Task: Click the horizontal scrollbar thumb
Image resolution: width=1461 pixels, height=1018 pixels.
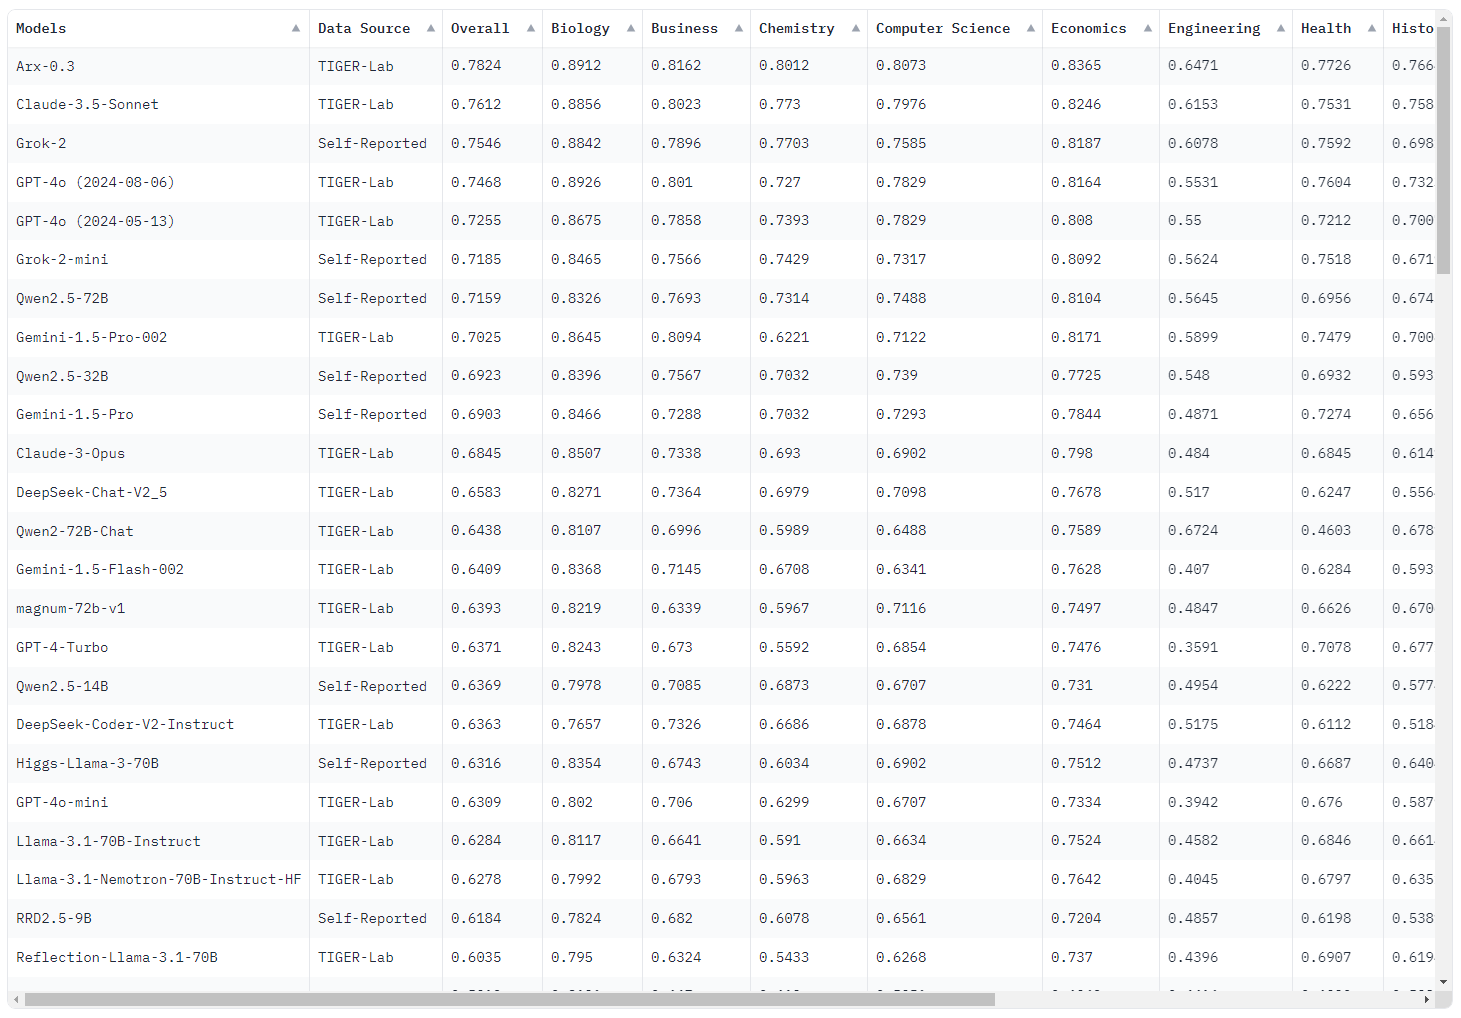Action: (x=510, y=1000)
